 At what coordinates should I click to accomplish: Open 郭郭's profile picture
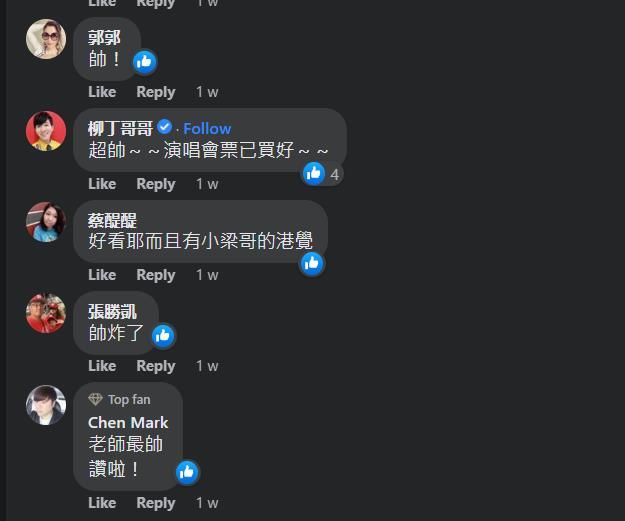coord(46,39)
